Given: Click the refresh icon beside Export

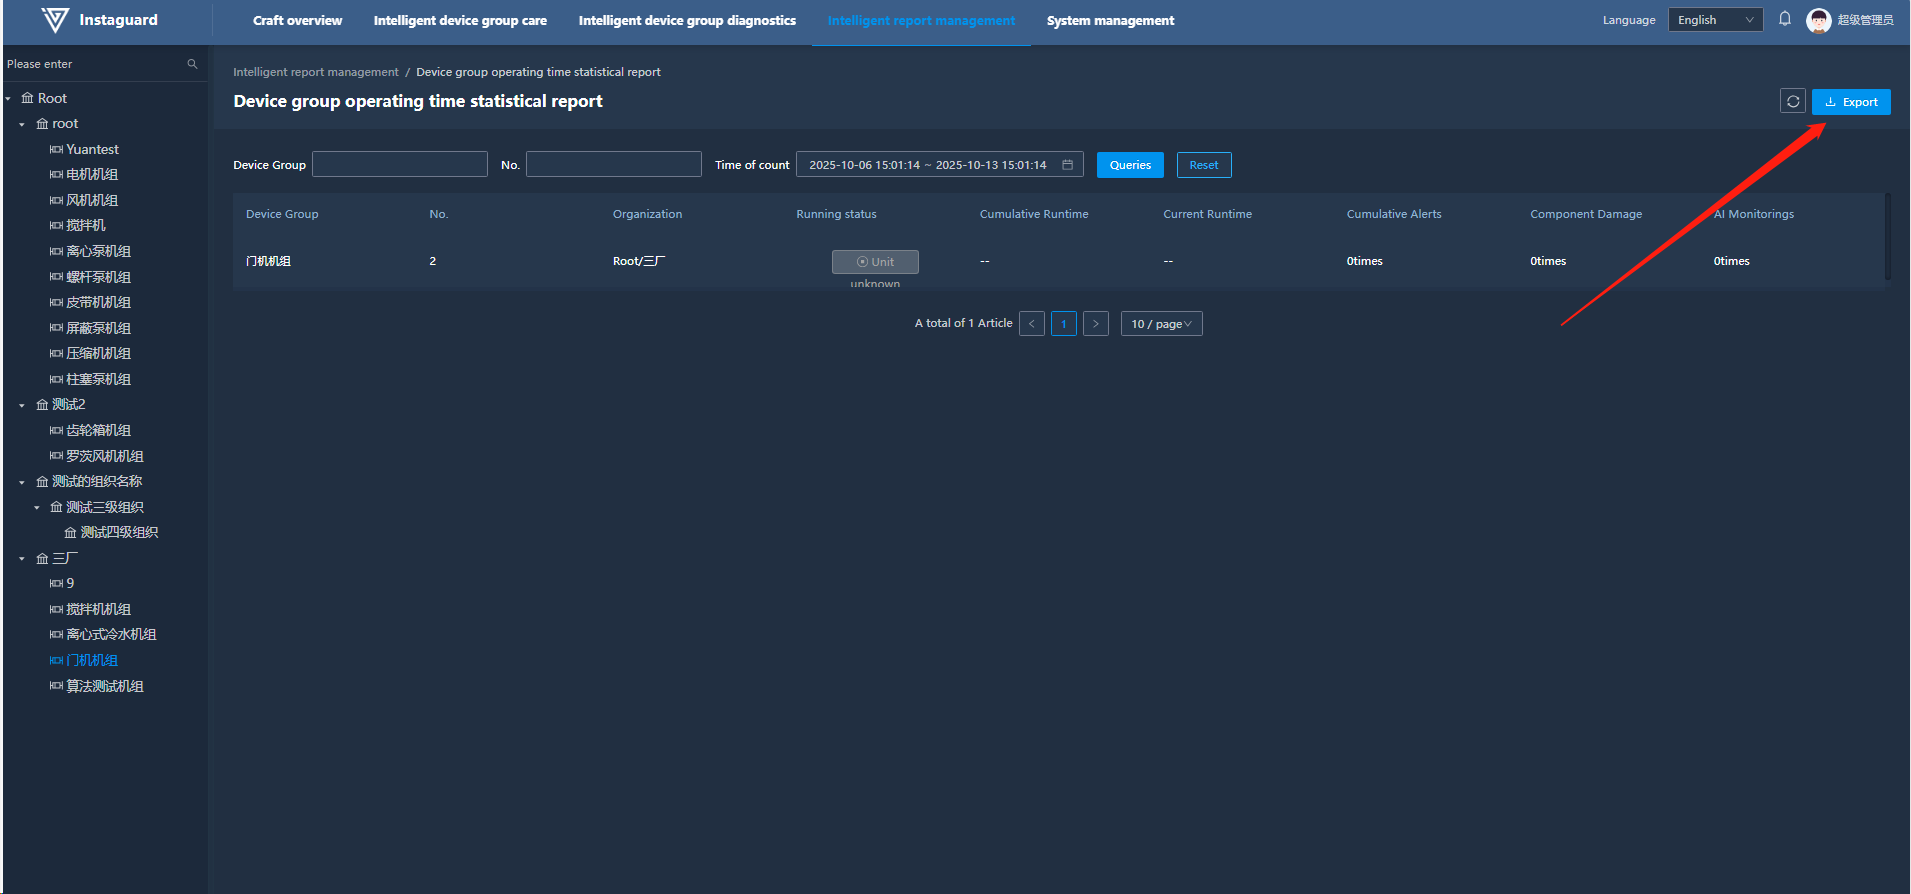Looking at the screenshot, I should point(1793,102).
